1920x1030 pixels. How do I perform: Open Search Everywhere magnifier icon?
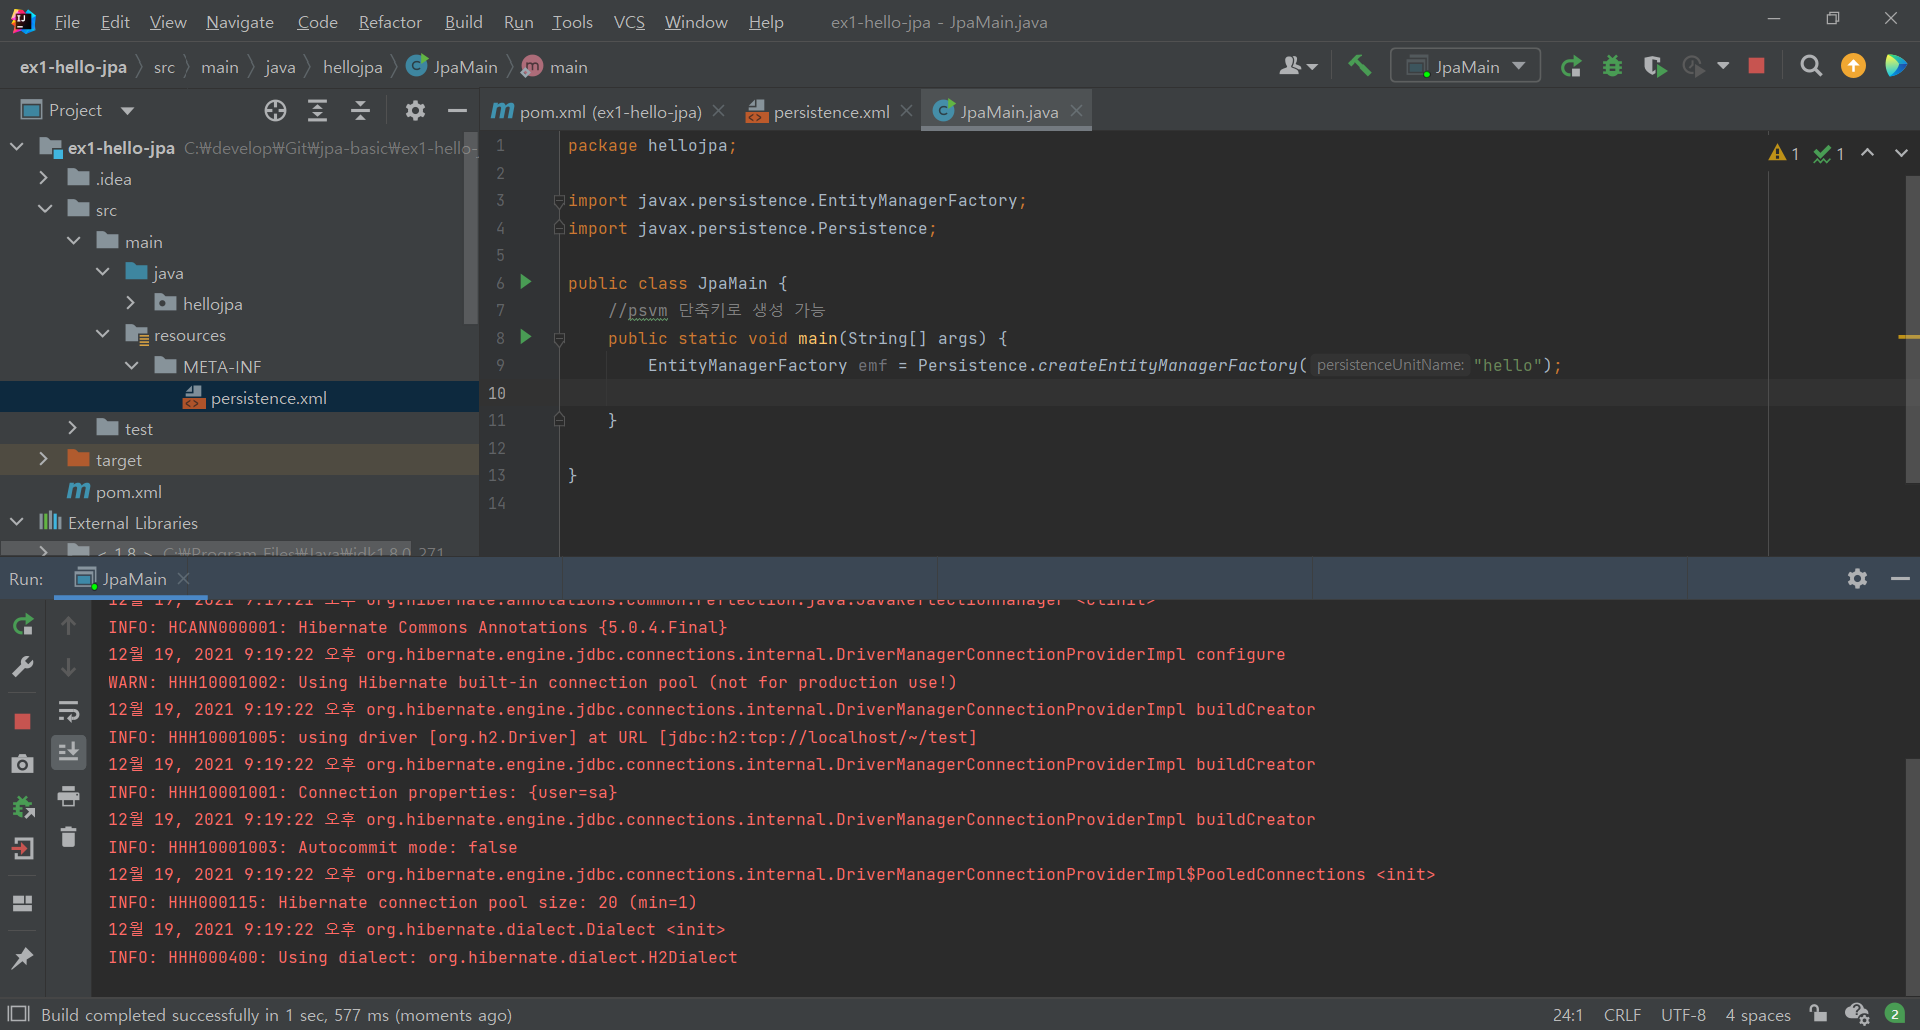point(1810,66)
